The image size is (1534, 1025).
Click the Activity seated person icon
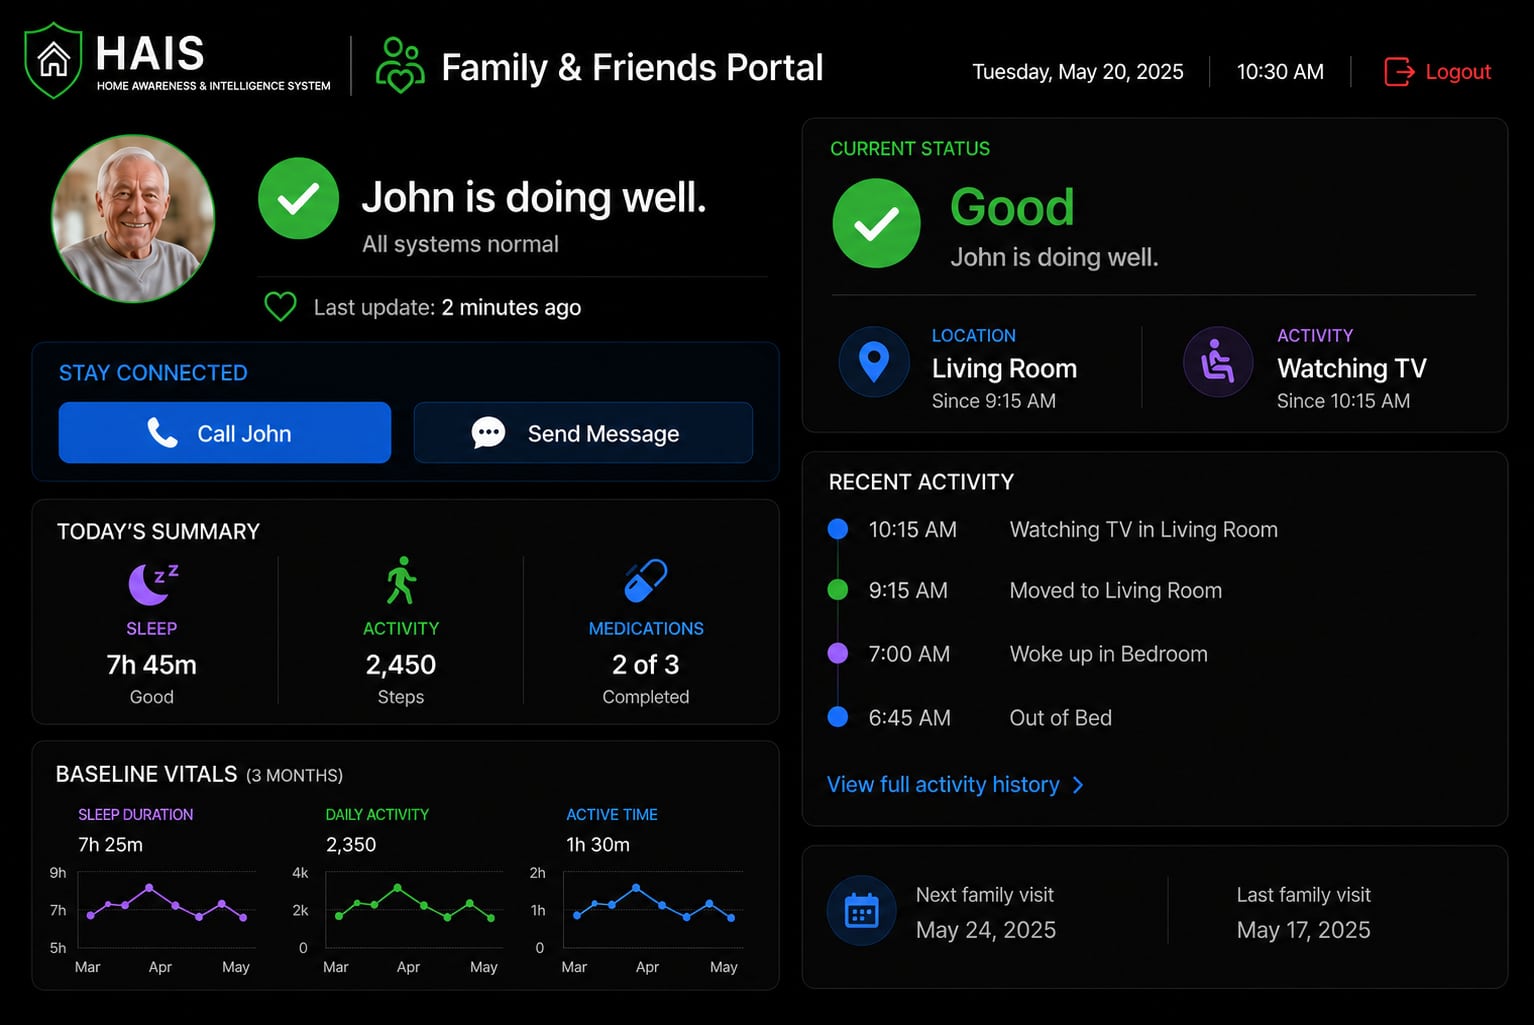tap(1218, 362)
